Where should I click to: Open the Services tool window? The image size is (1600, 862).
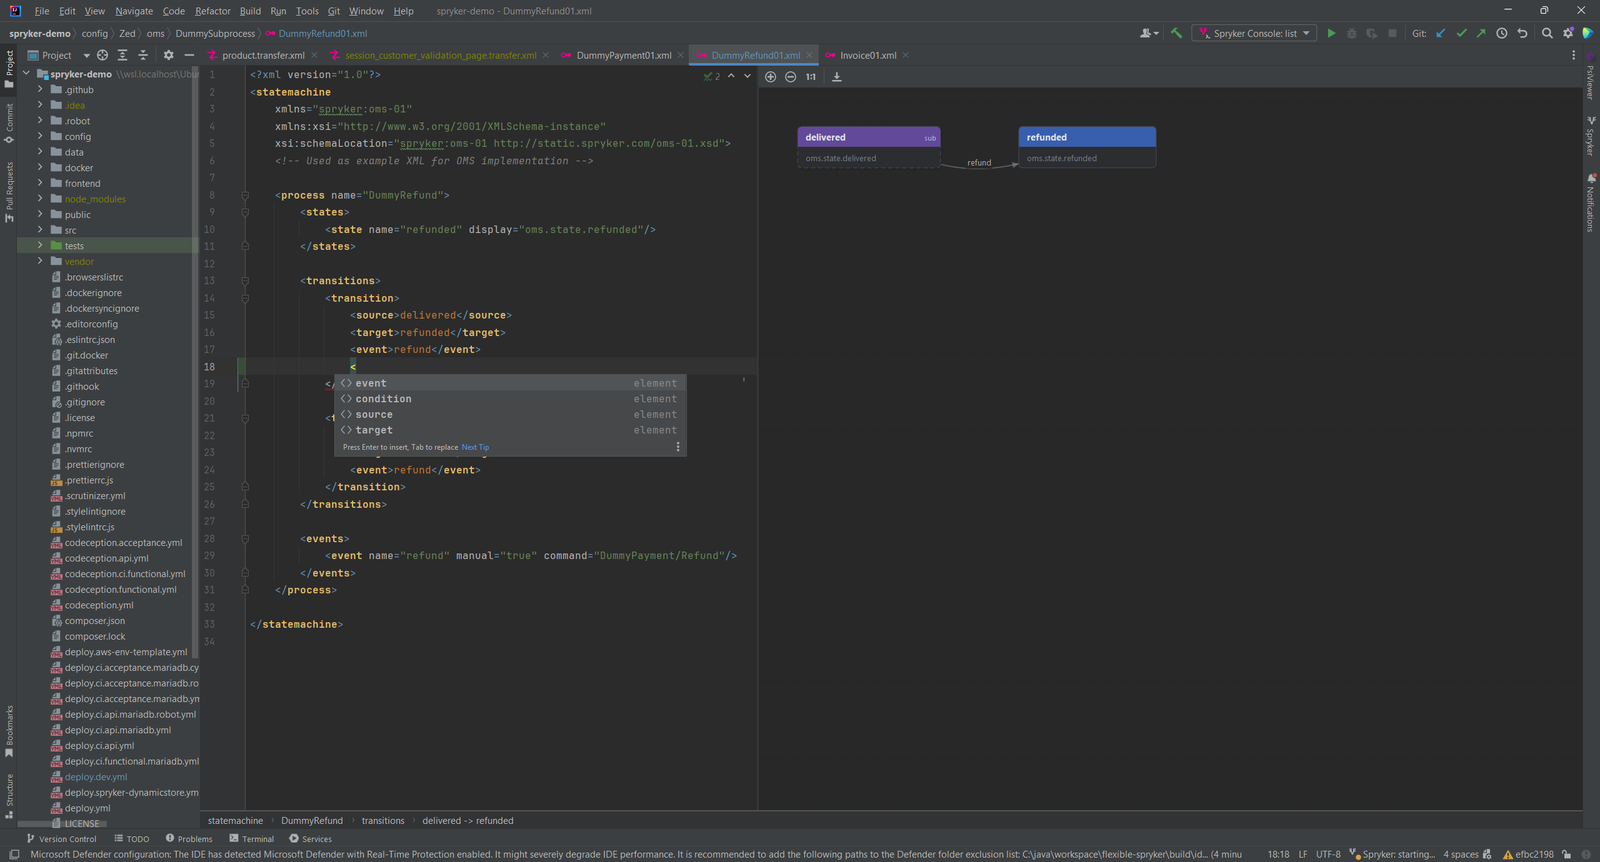click(310, 839)
